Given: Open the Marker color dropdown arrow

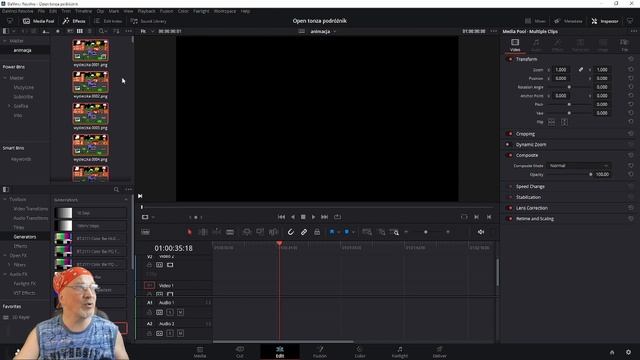Looking at the screenshot, I should [x=353, y=232].
